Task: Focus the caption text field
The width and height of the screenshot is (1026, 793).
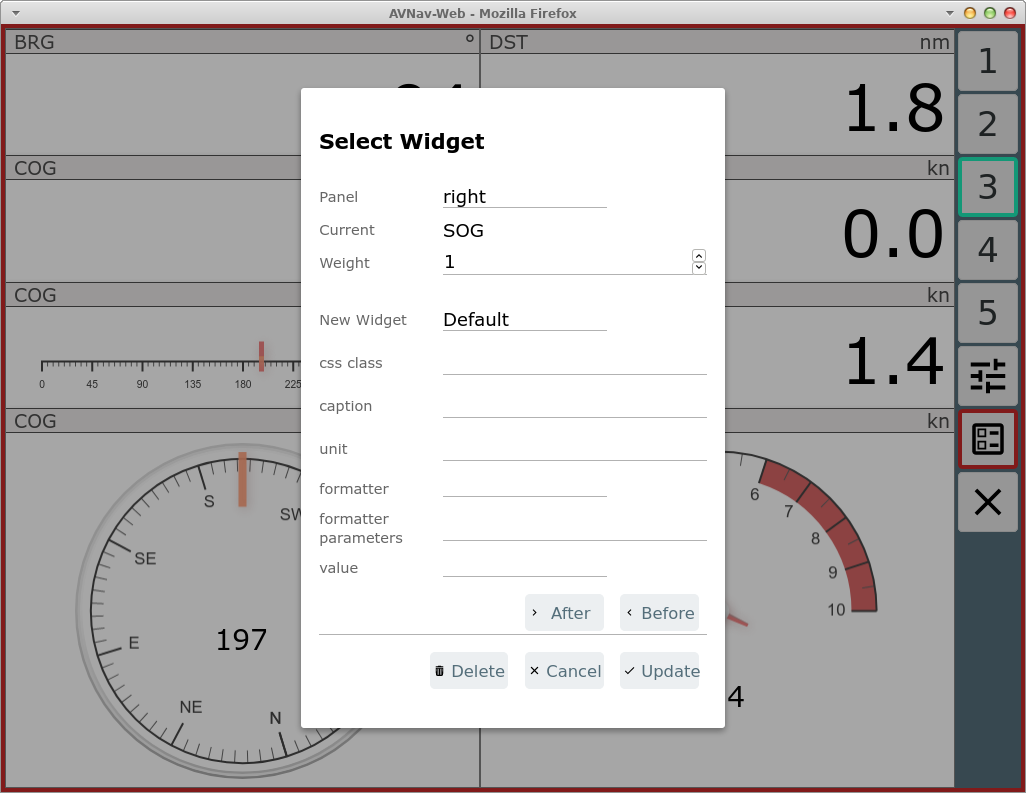Action: click(x=574, y=406)
